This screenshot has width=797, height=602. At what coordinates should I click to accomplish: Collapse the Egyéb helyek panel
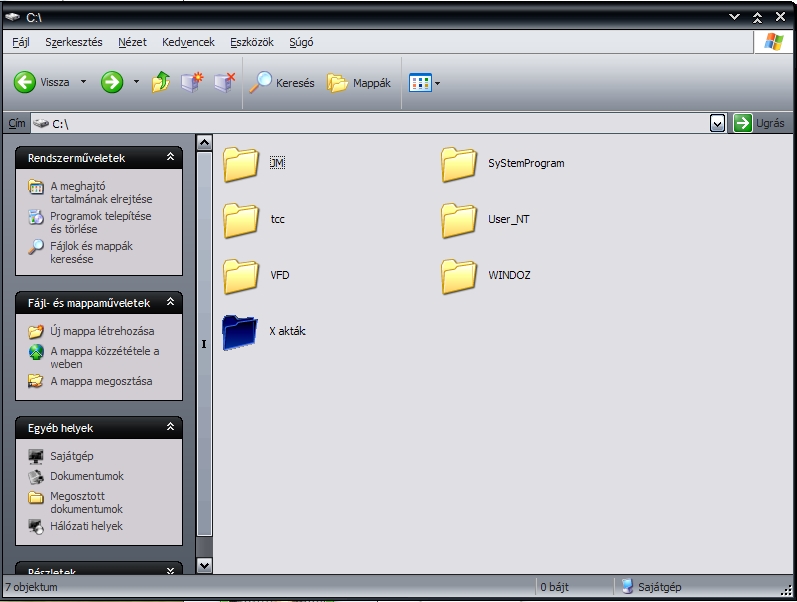pyautogui.click(x=170, y=427)
